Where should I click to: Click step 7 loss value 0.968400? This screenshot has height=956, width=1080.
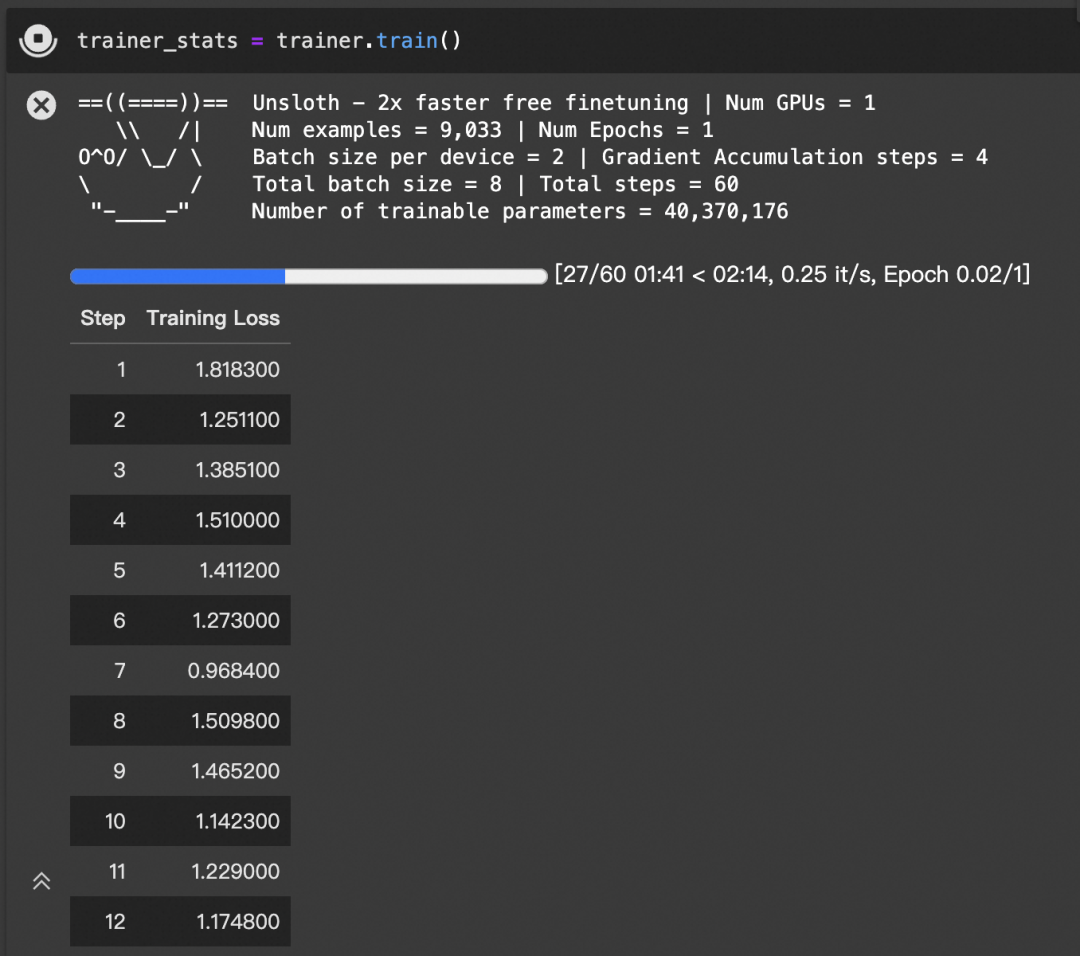click(233, 671)
